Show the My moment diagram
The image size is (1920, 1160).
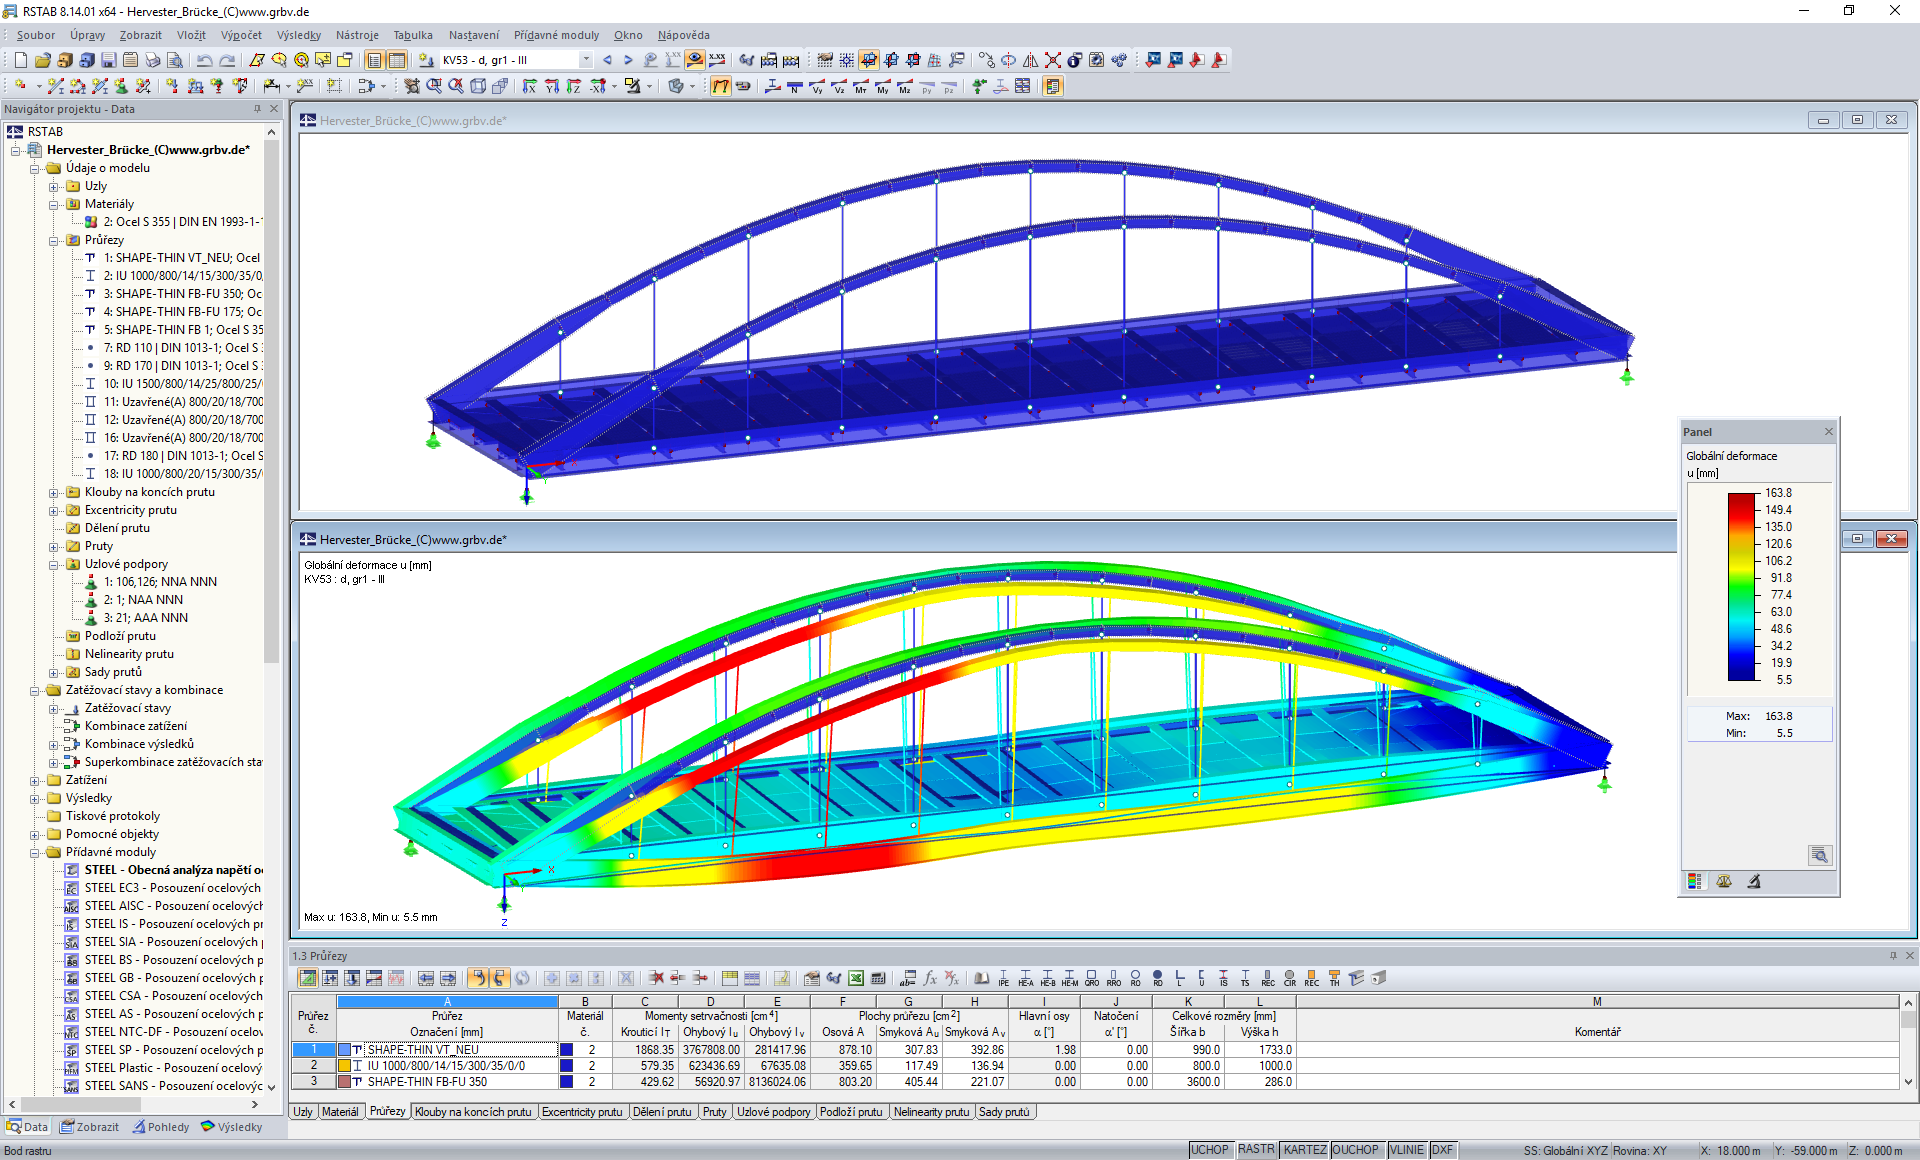881,87
